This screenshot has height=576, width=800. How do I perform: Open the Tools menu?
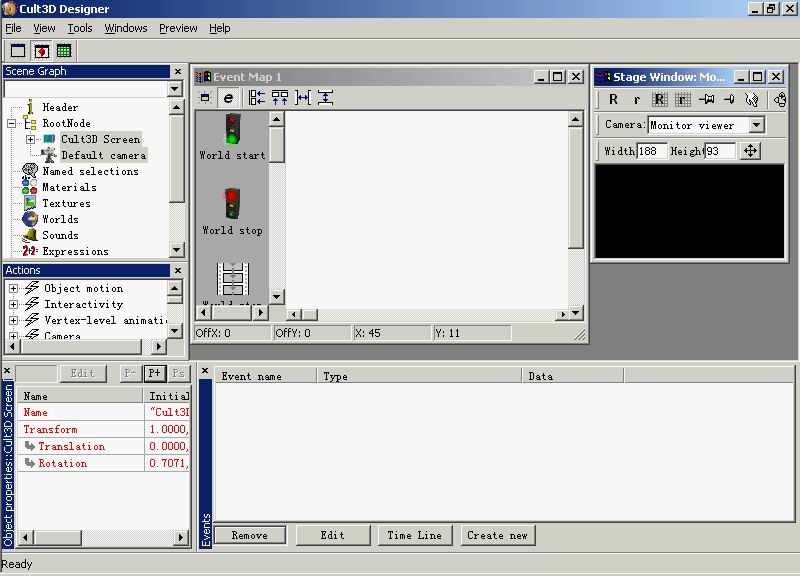pos(80,28)
